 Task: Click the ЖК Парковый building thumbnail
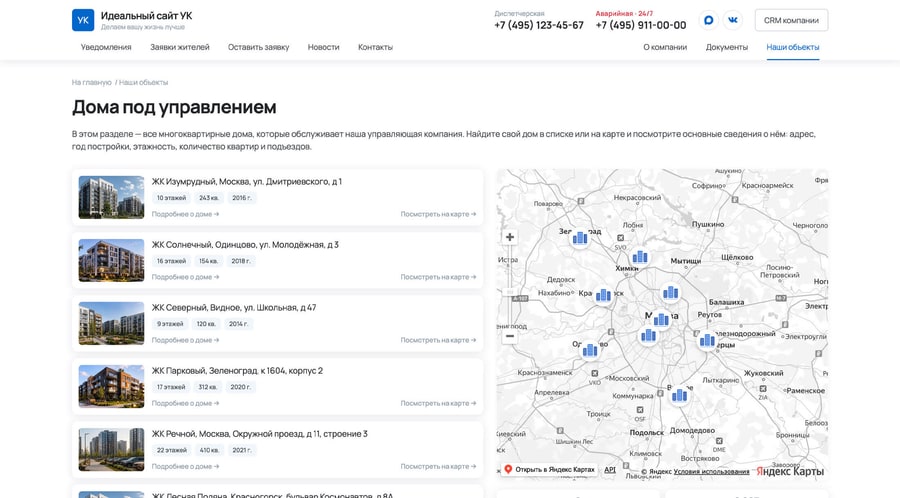[x=111, y=387]
